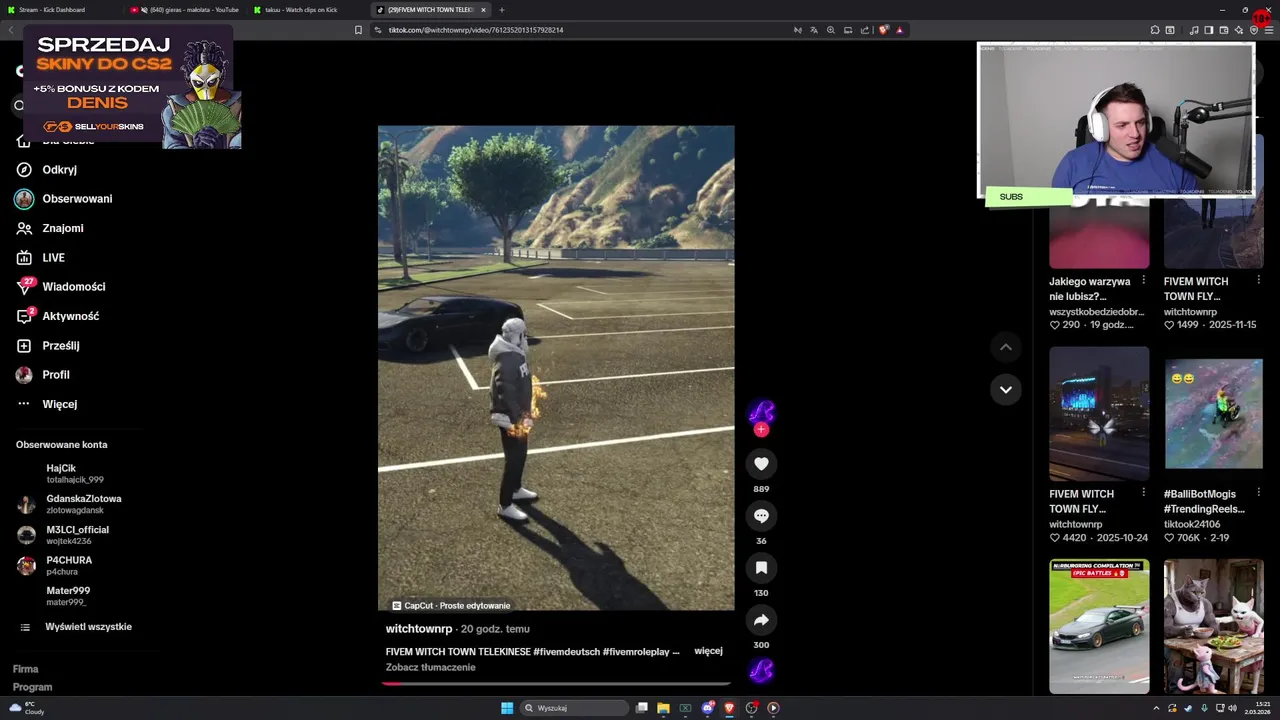Open Brave Rewards triangle icon
1280x720 pixels.
(900, 30)
